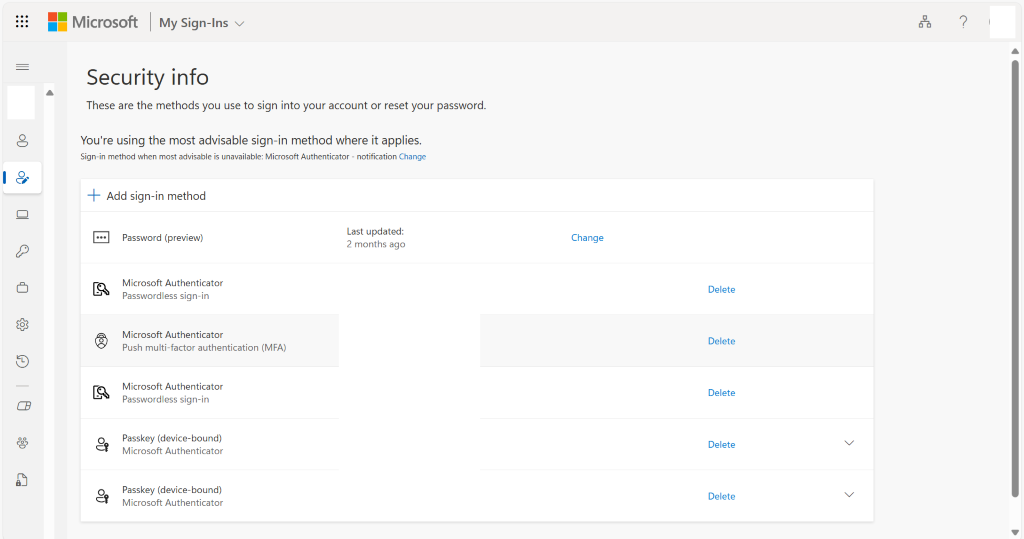This screenshot has width=1024, height=539.
Task: Click the page vertical scrollbar thumb
Action: [1015, 279]
